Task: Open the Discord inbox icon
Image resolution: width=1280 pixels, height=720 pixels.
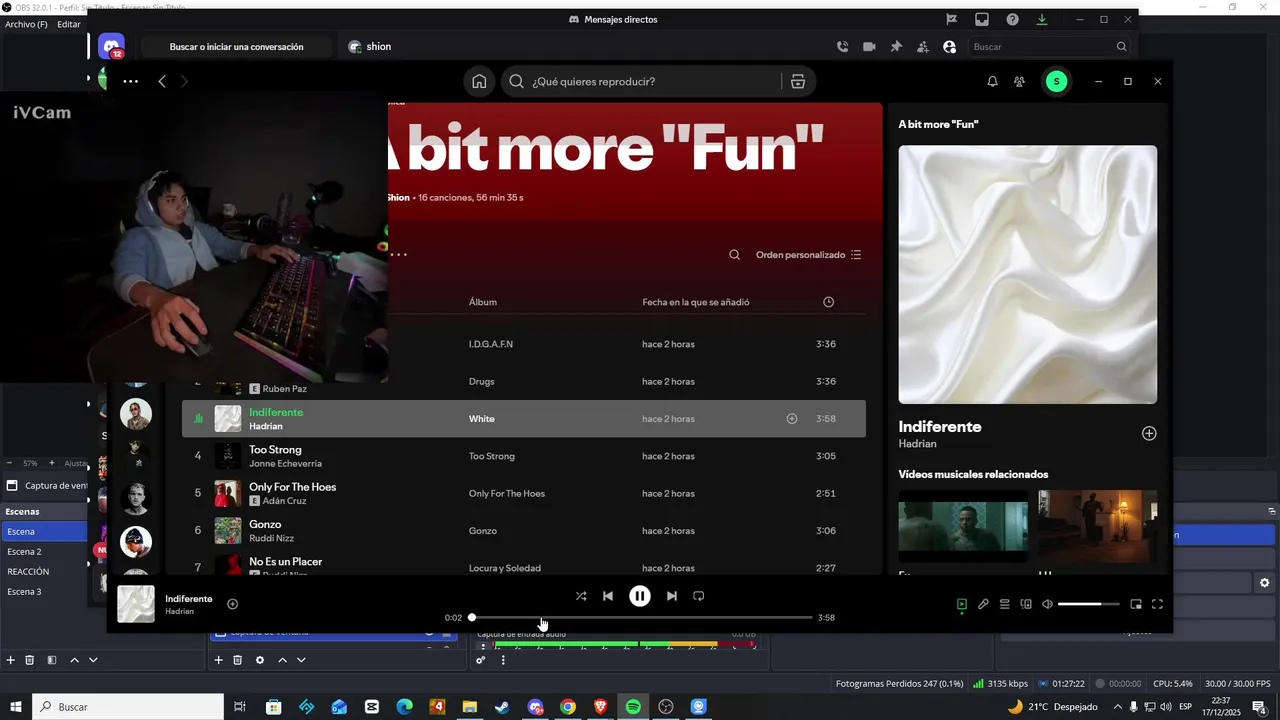Action: [x=982, y=19]
